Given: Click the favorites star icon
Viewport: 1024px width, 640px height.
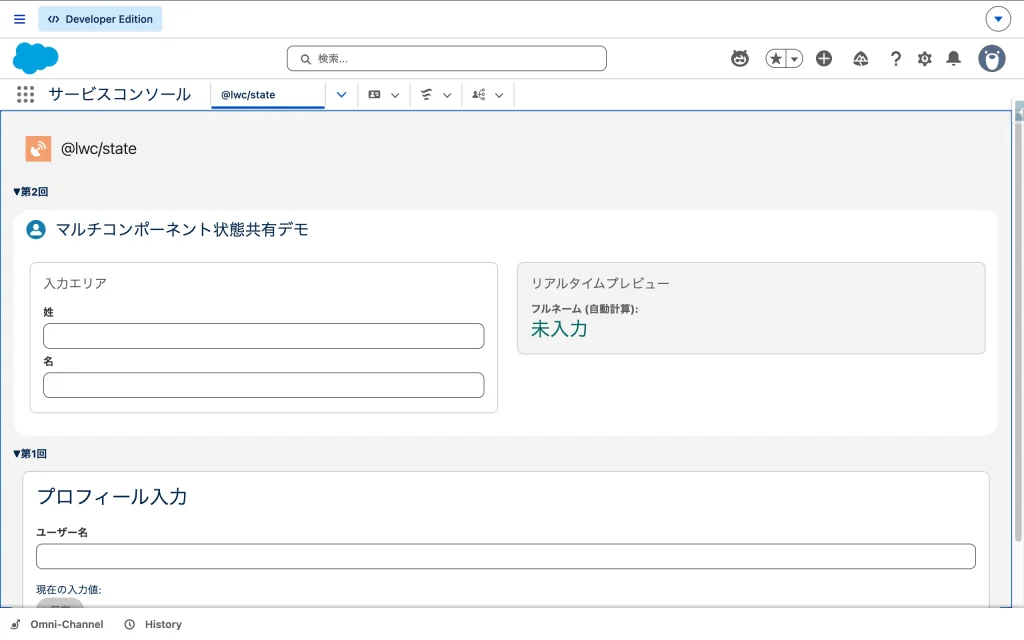Looking at the screenshot, I should (x=777, y=59).
